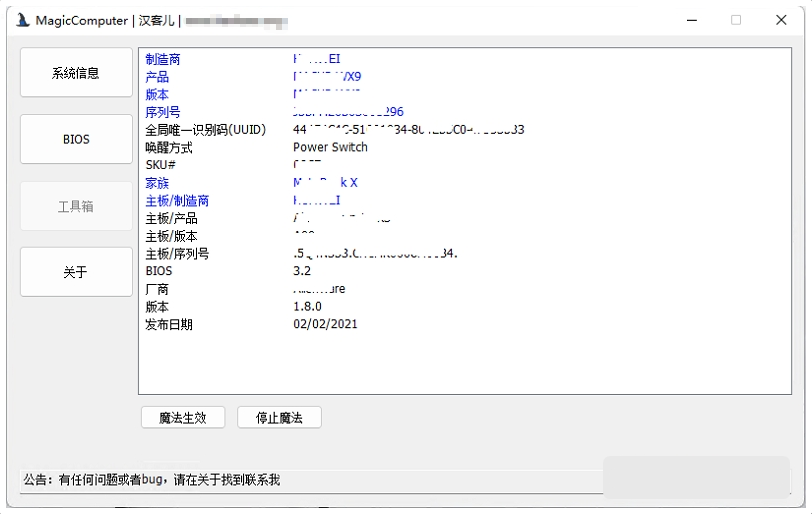The image size is (812, 514).
Task: Click the Power Switch value
Action: point(330,147)
